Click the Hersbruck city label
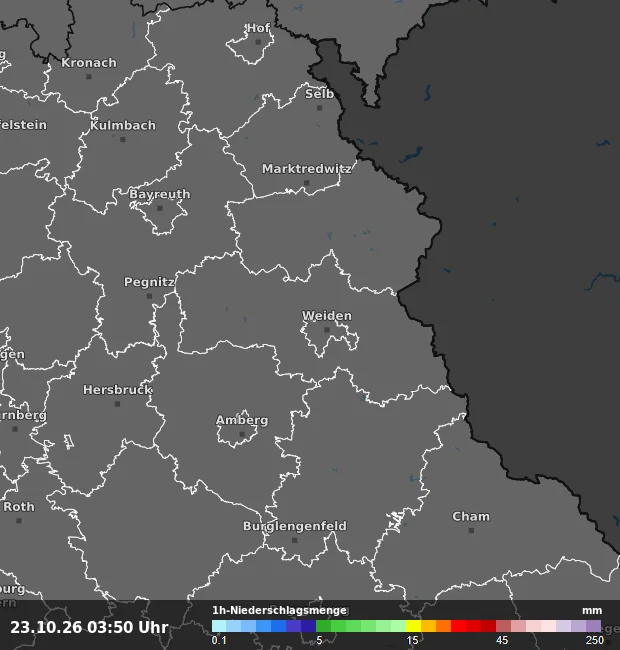This screenshot has height=650, width=620. click(x=118, y=390)
